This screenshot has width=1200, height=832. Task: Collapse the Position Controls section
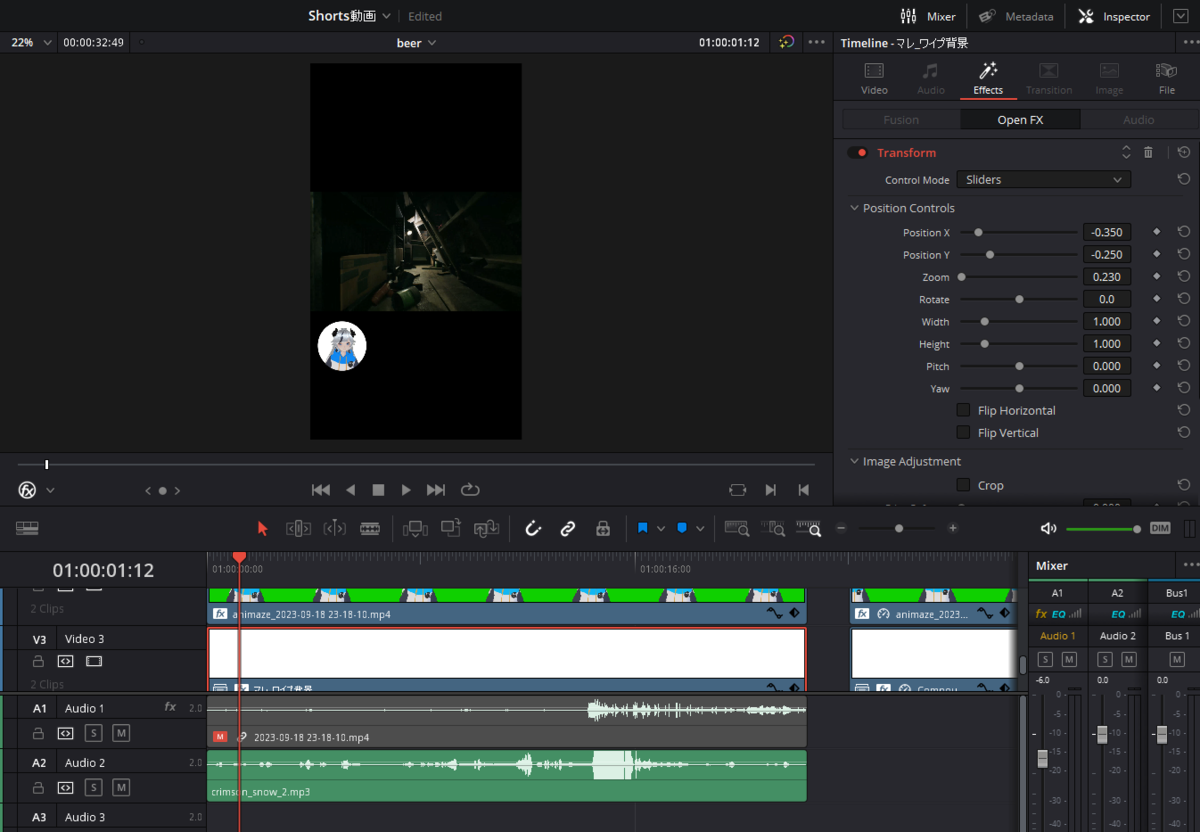854,208
